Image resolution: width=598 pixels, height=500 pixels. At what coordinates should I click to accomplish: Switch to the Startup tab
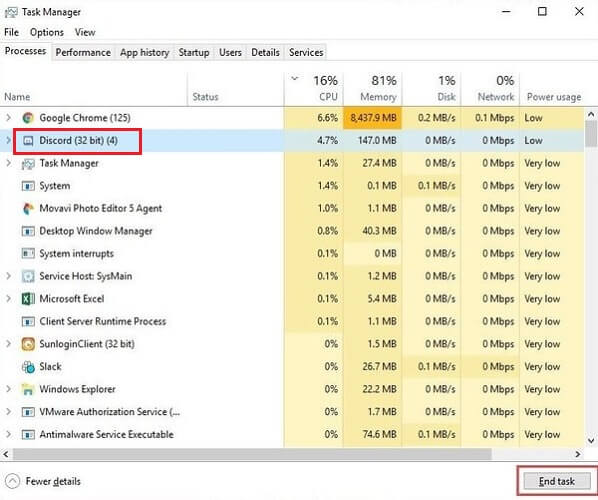click(x=194, y=52)
